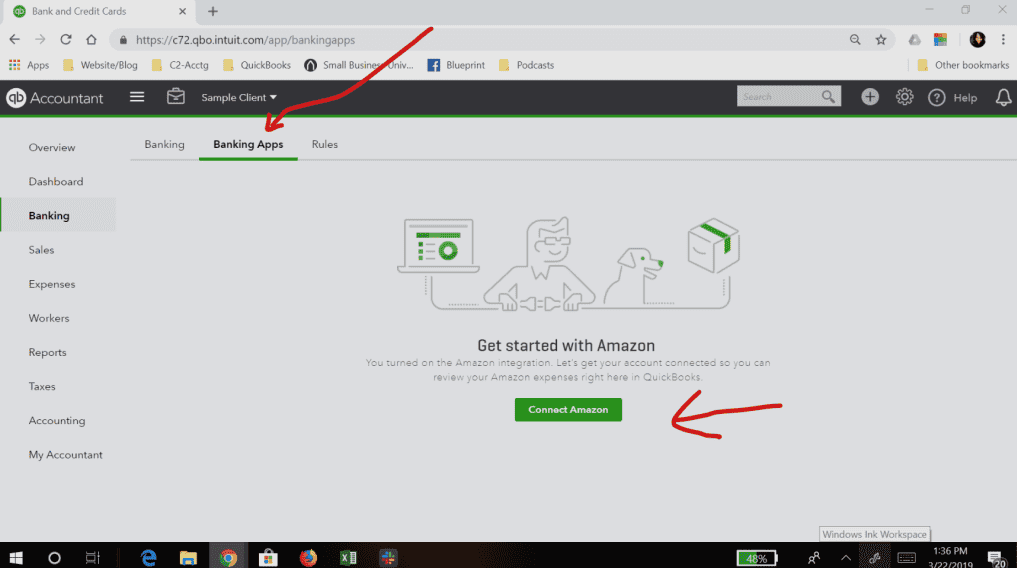Click the Connect Amazon button
The height and width of the screenshot is (568, 1017).
point(568,410)
